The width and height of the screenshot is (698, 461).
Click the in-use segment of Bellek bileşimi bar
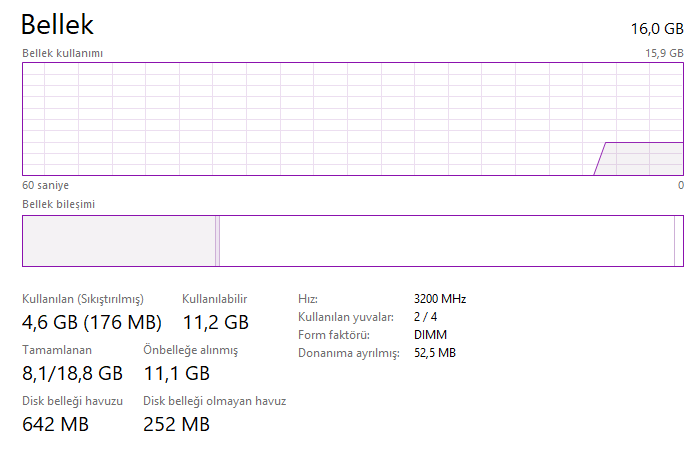118,241
